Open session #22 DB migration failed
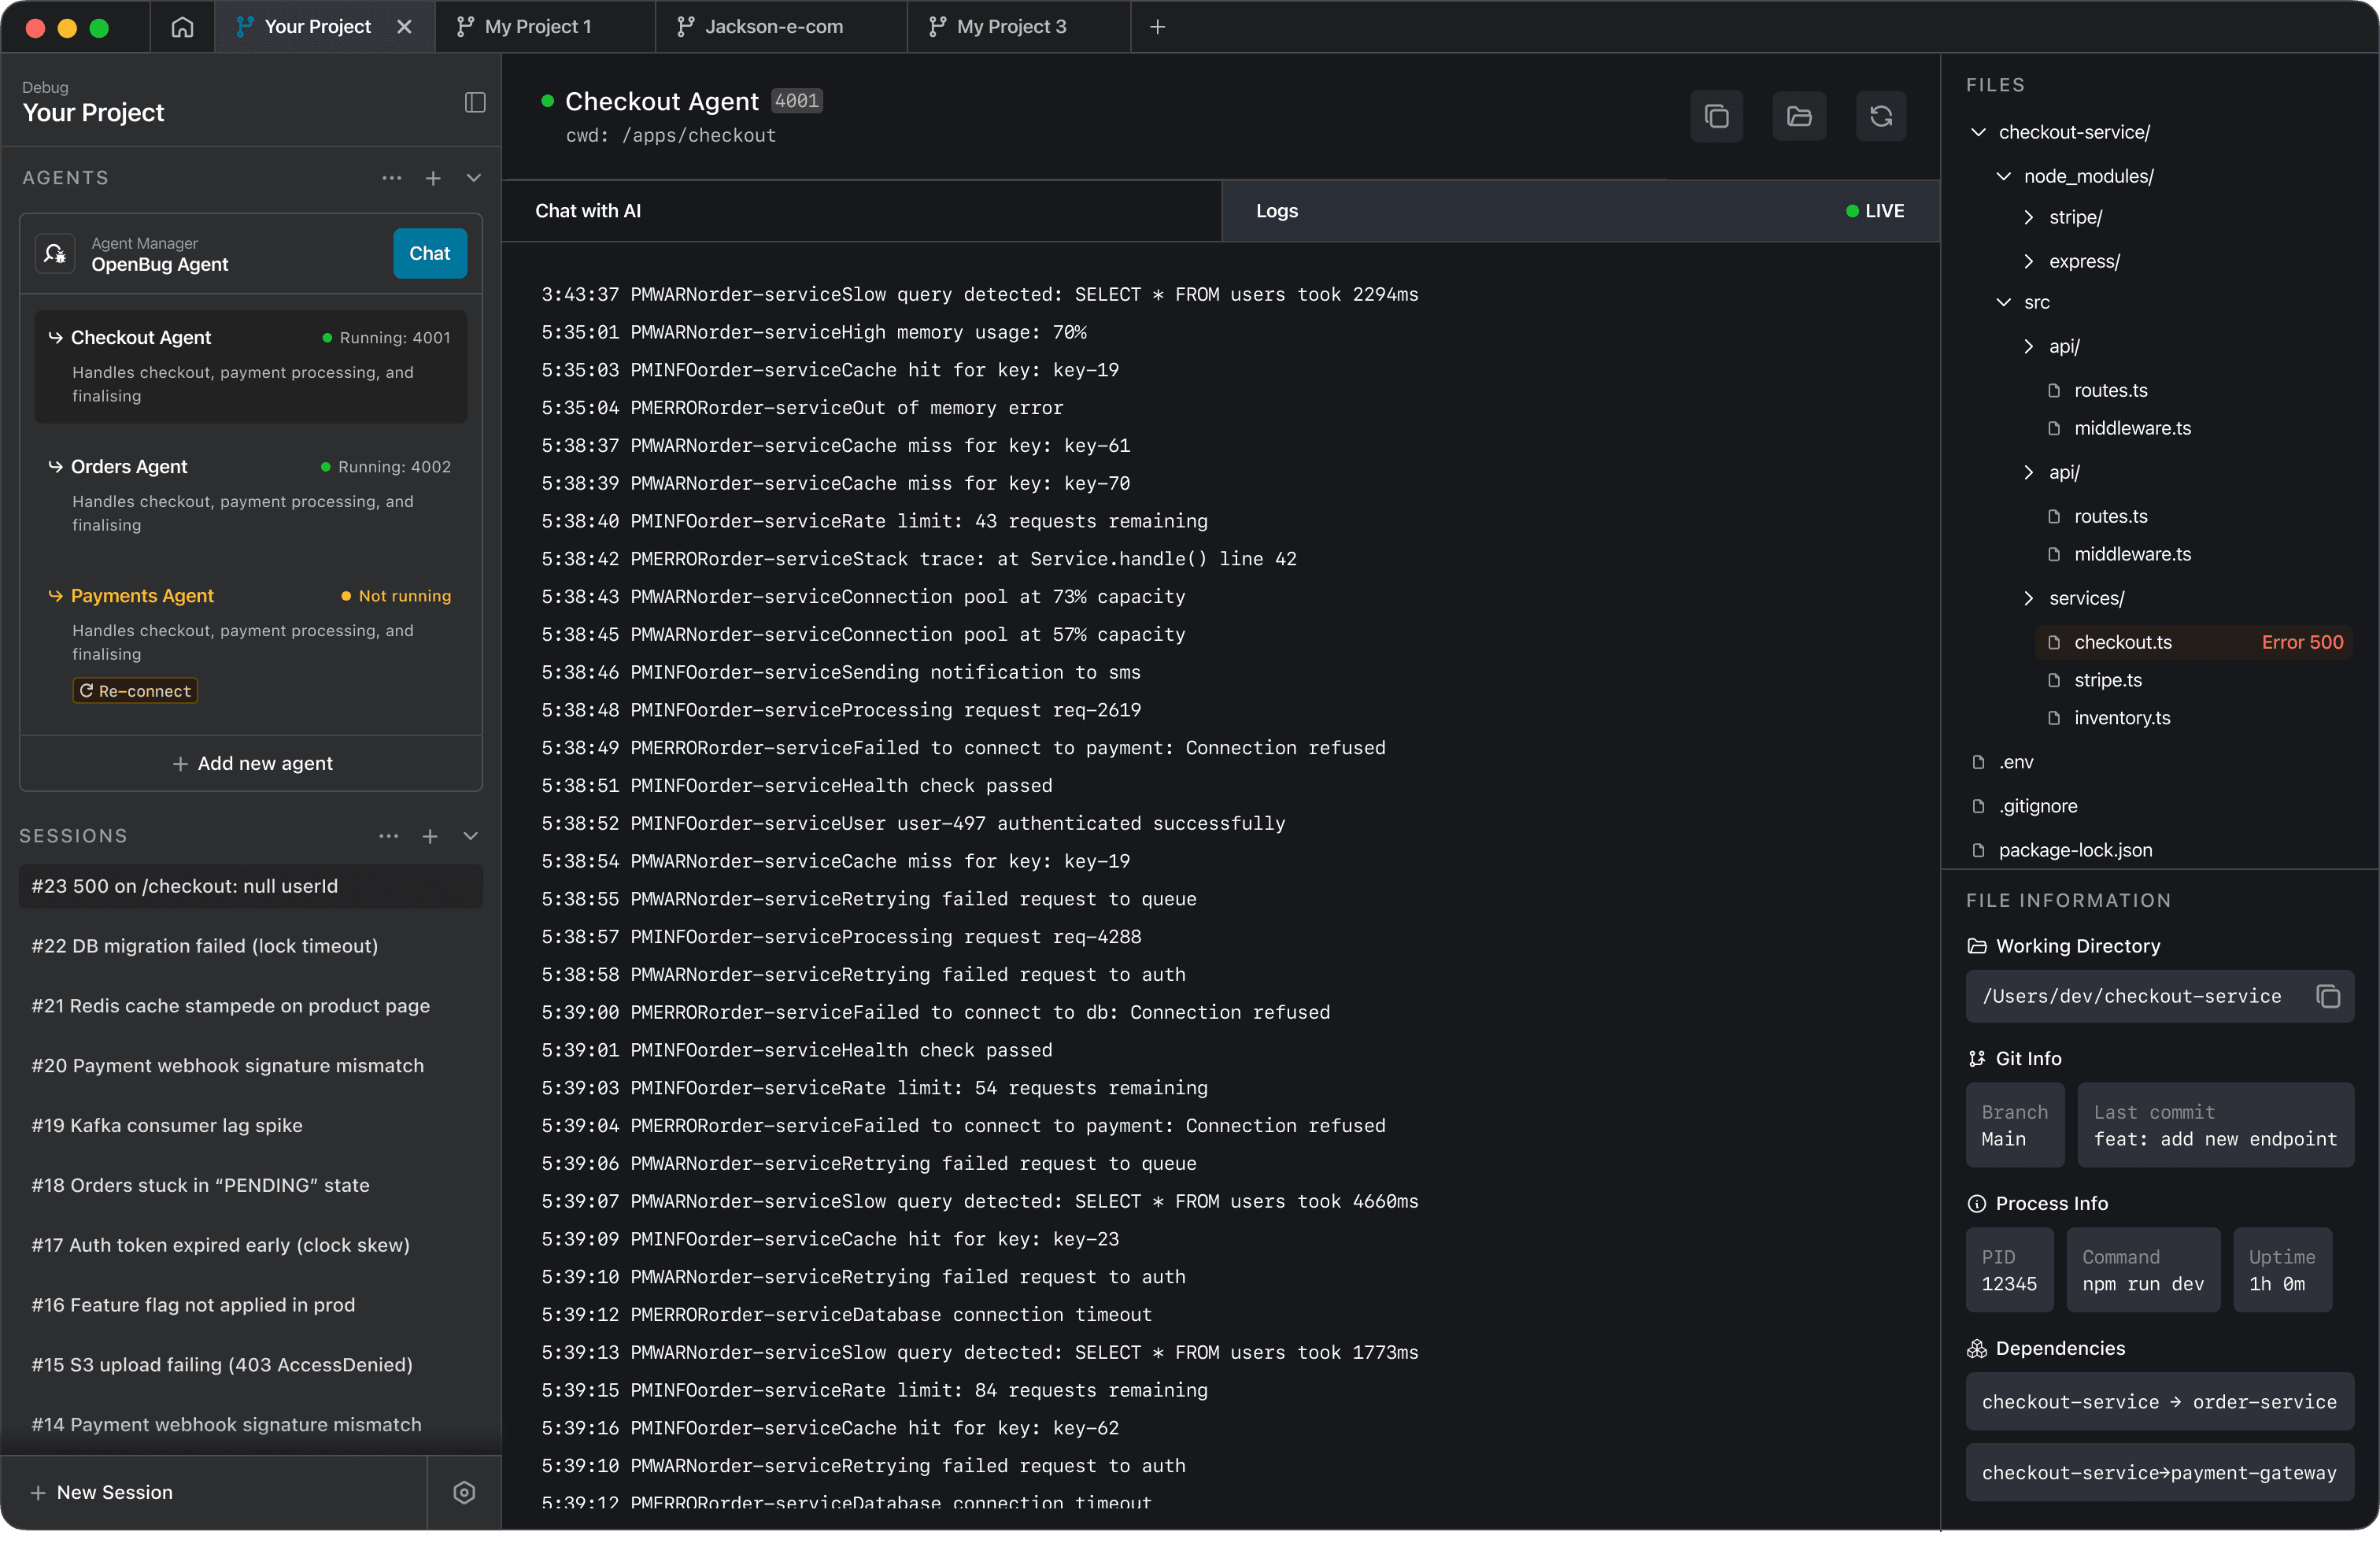2380x1543 pixels. point(205,946)
